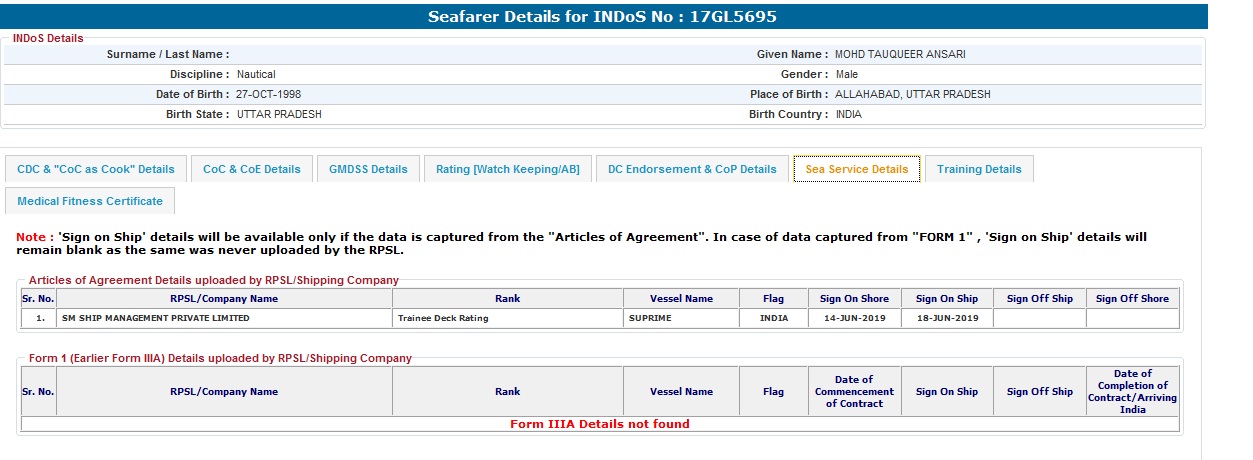Viewport: 1253px width, 460px height.
Task: Click the date of birth value 27-OCT-1998
Action: (268, 94)
